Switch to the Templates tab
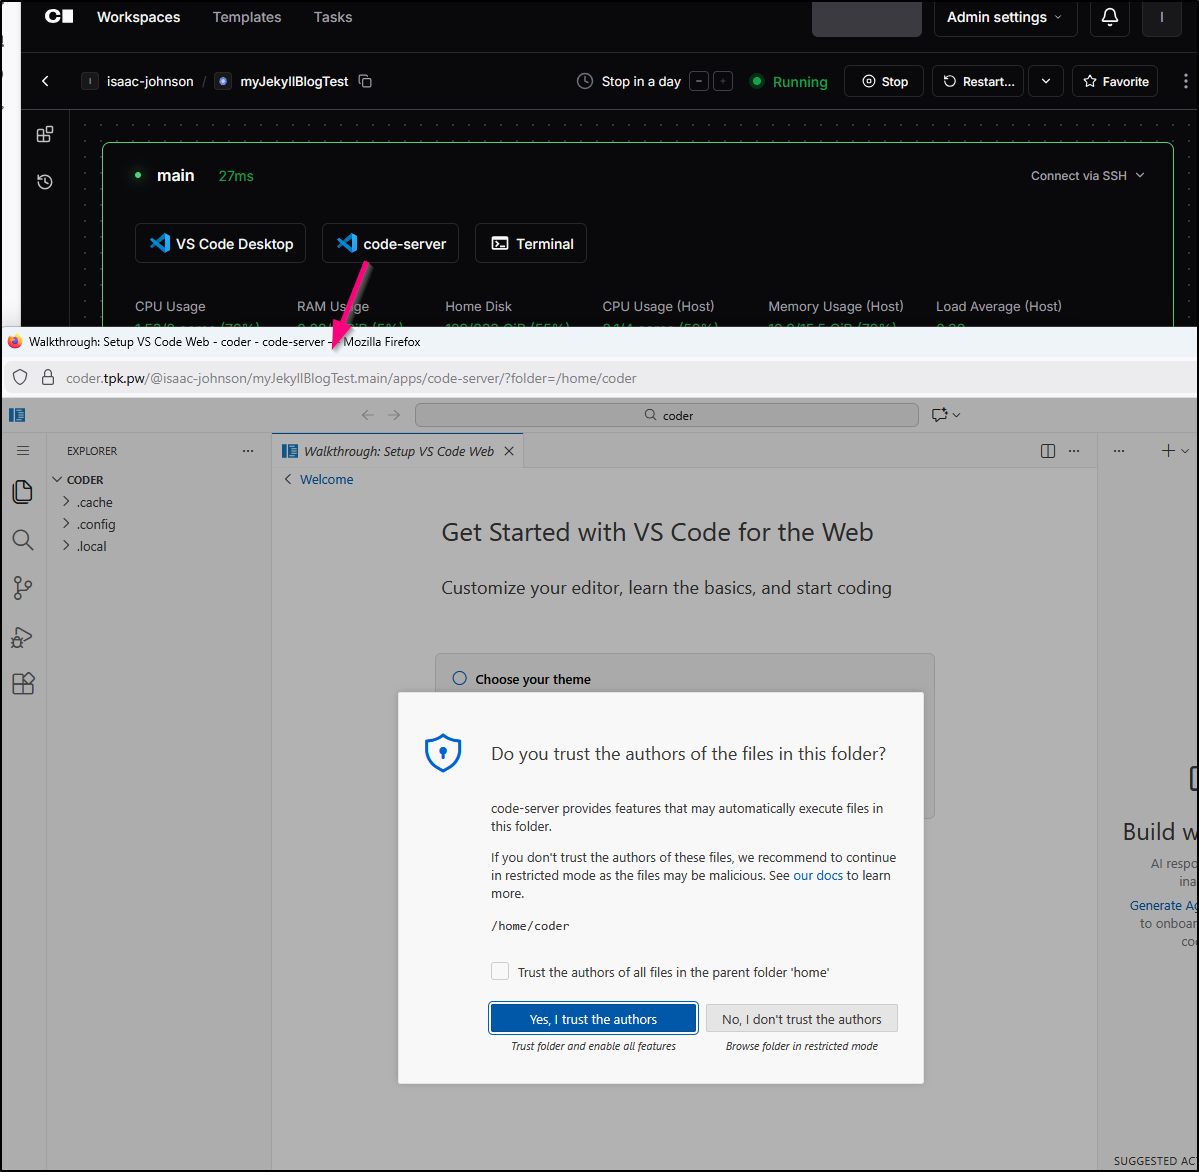1199x1172 pixels. [x=247, y=17]
